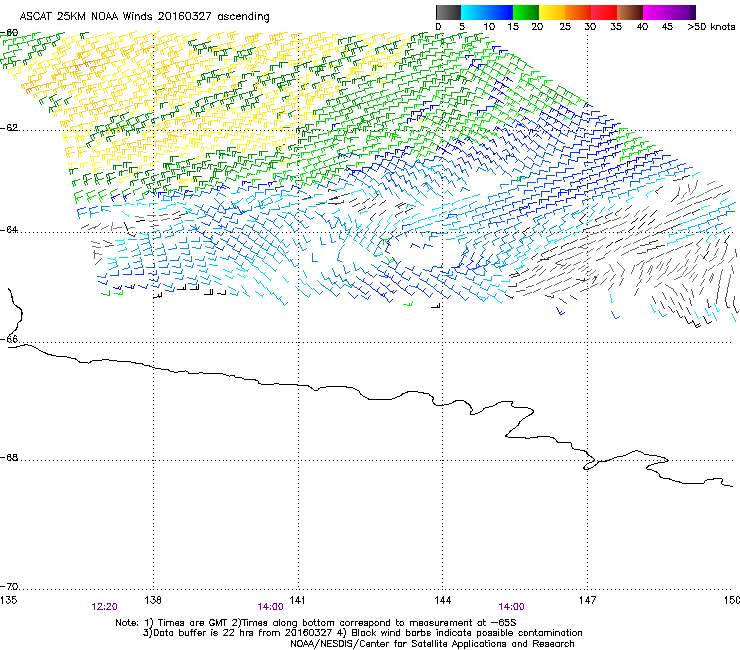Click the longitude label '147'
Image resolution: width=740 pixels, height=650 pixels.
click(x=587, y=600)
